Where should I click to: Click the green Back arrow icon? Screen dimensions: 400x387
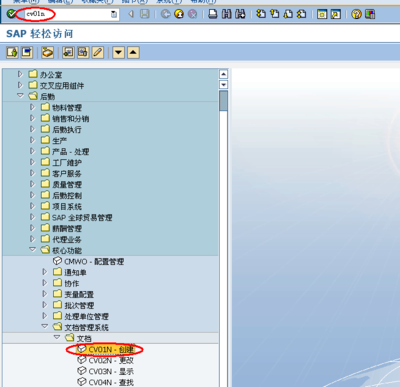(166, 14)
